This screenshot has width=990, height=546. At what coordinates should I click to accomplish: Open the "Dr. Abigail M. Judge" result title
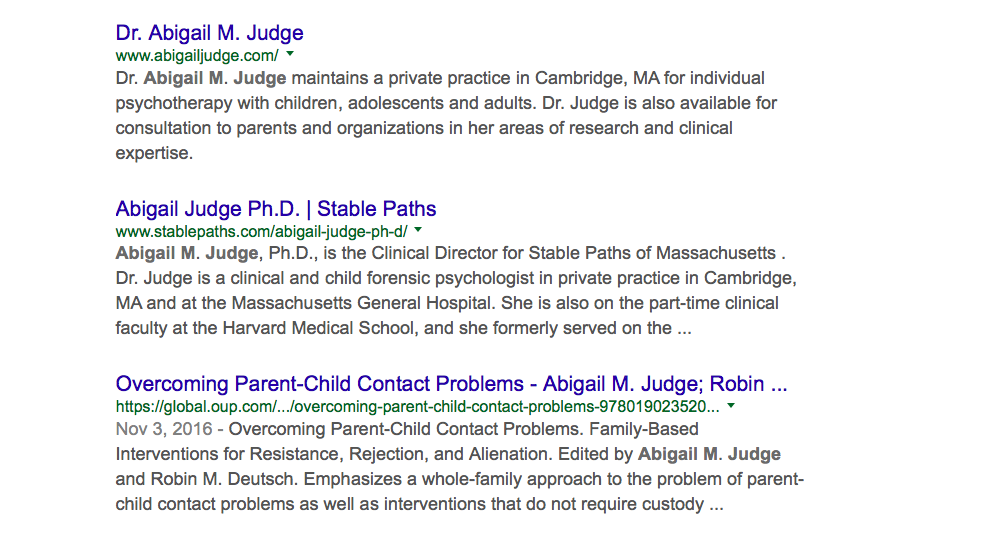209,33
